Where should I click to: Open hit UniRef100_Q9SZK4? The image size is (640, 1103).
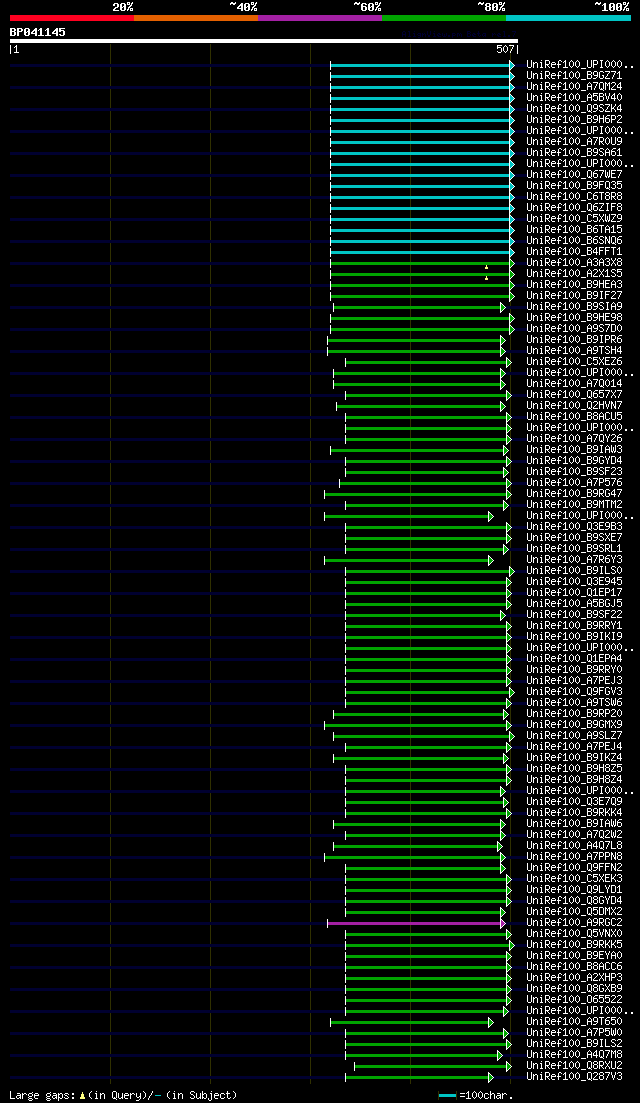point(574,108)
